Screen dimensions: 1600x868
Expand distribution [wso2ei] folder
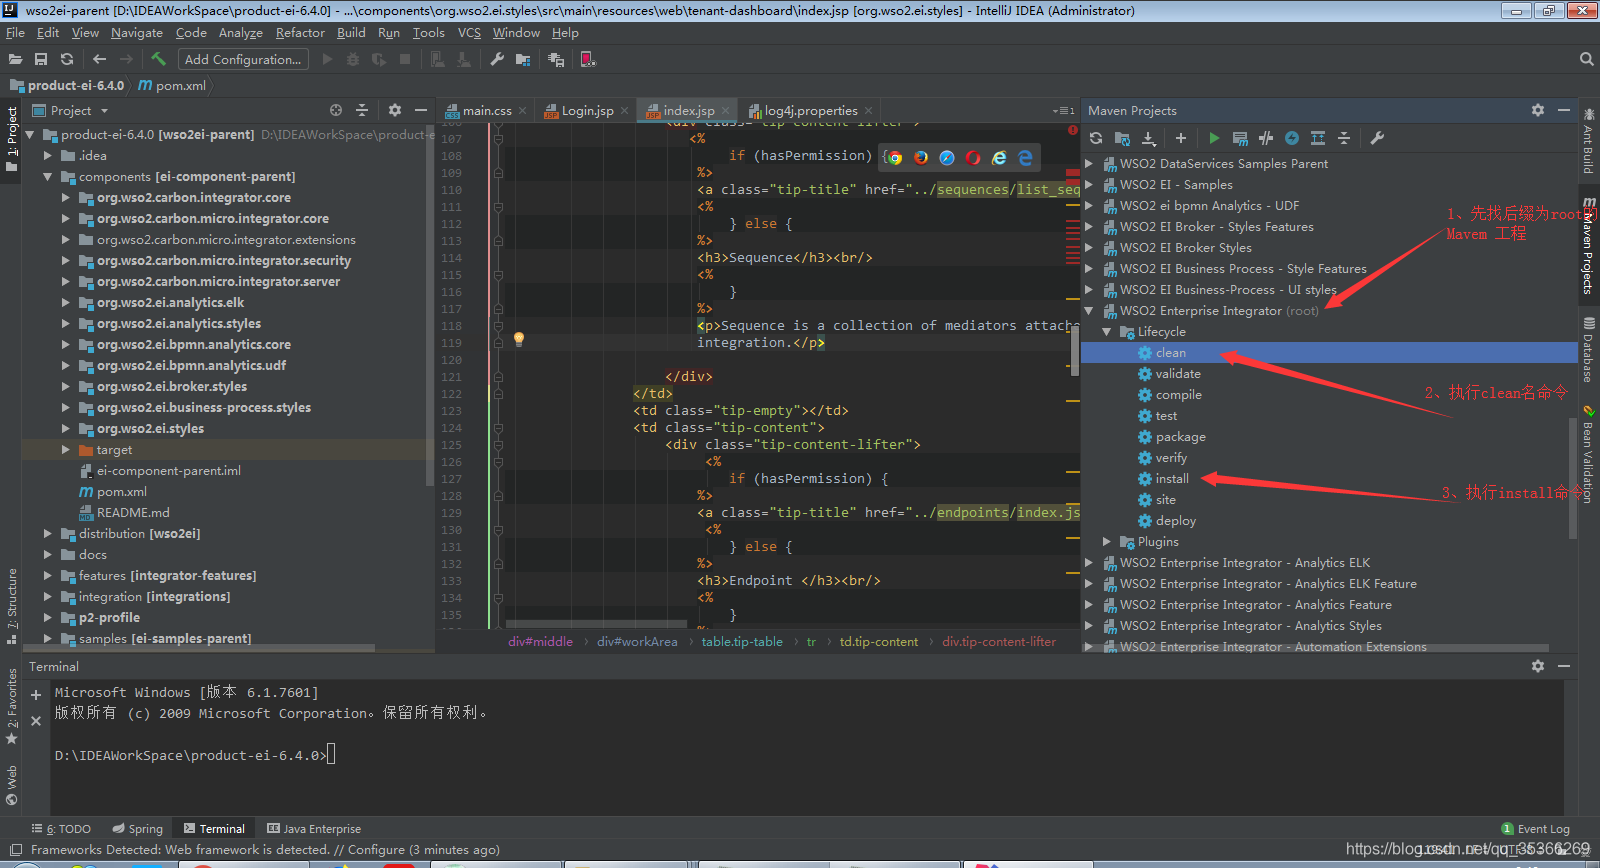pos(47,534)
